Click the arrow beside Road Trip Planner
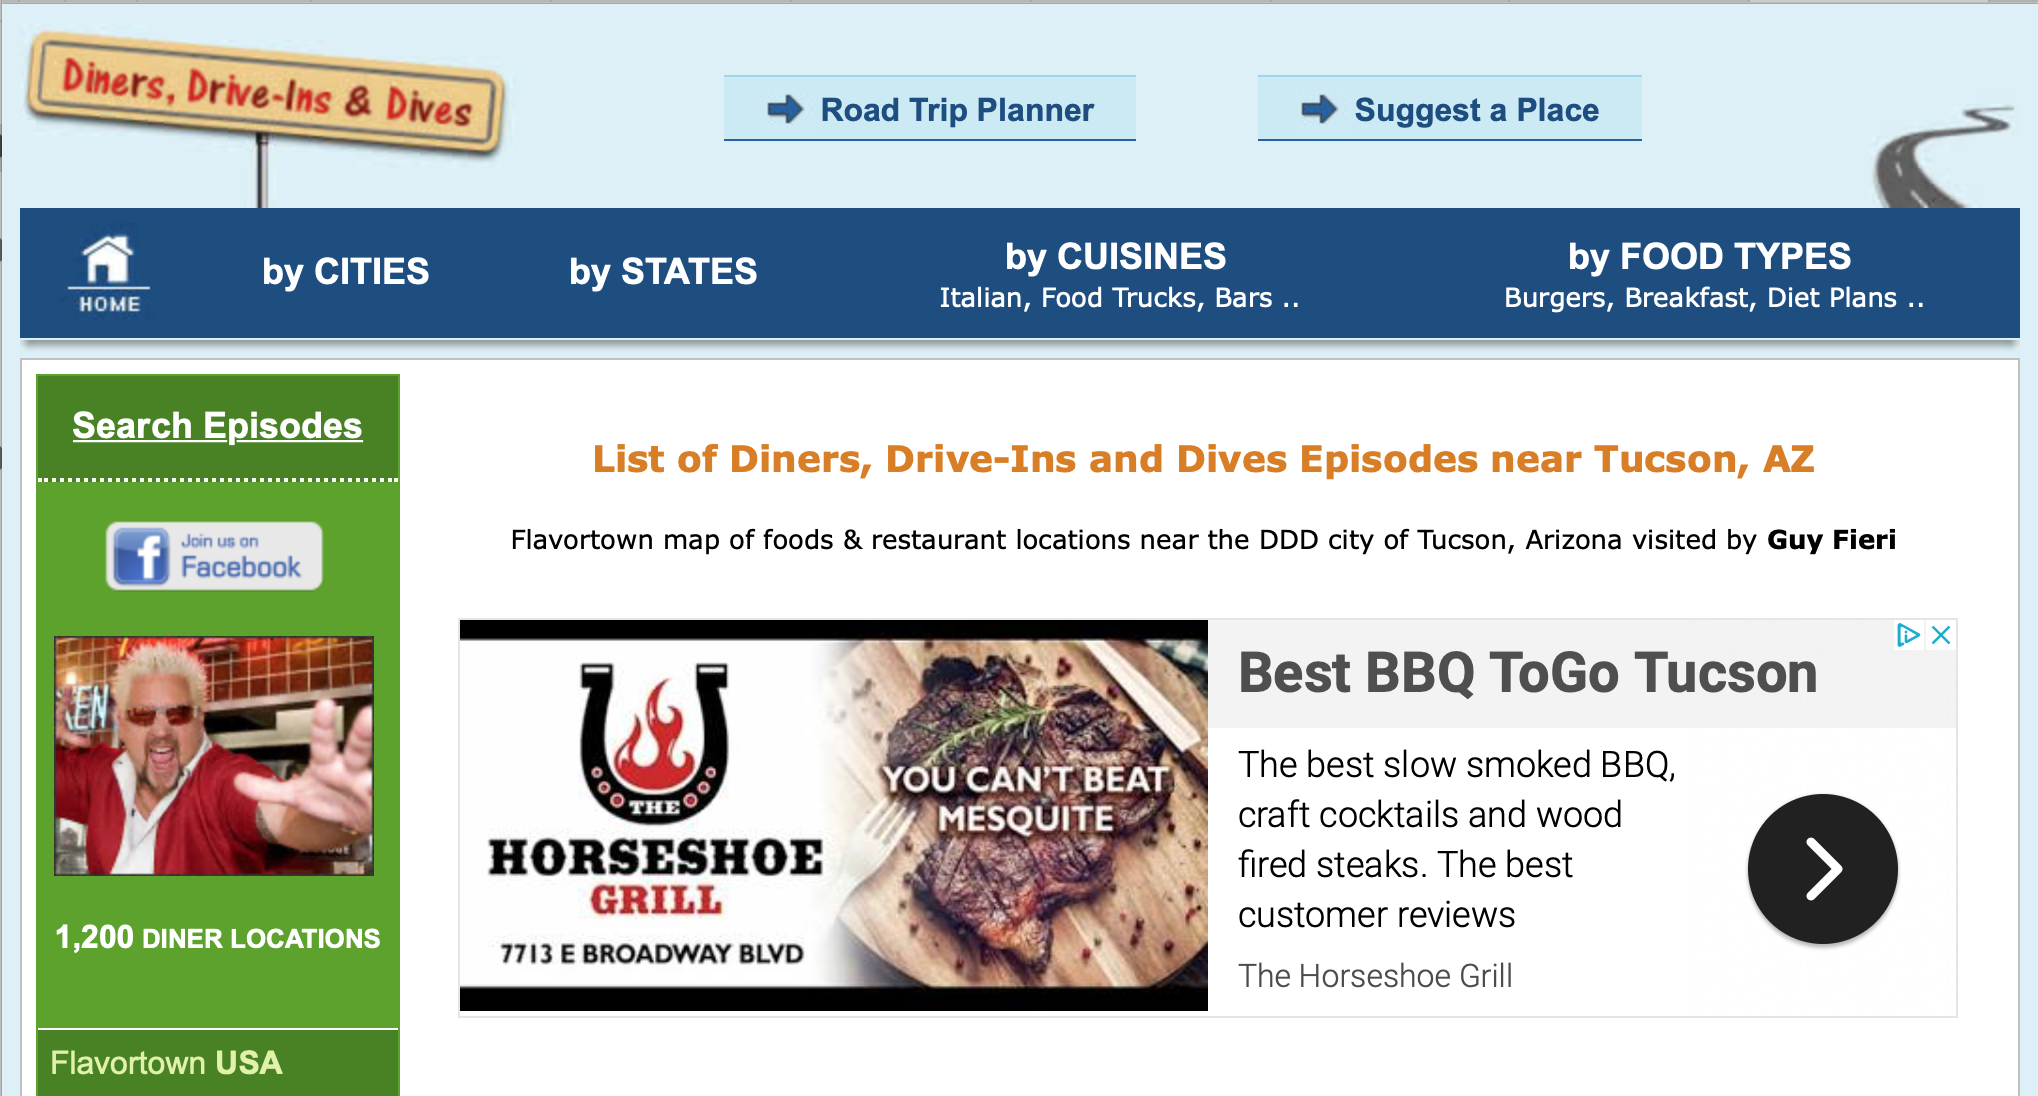The image size is (2038, 1096). pos(785,109)
